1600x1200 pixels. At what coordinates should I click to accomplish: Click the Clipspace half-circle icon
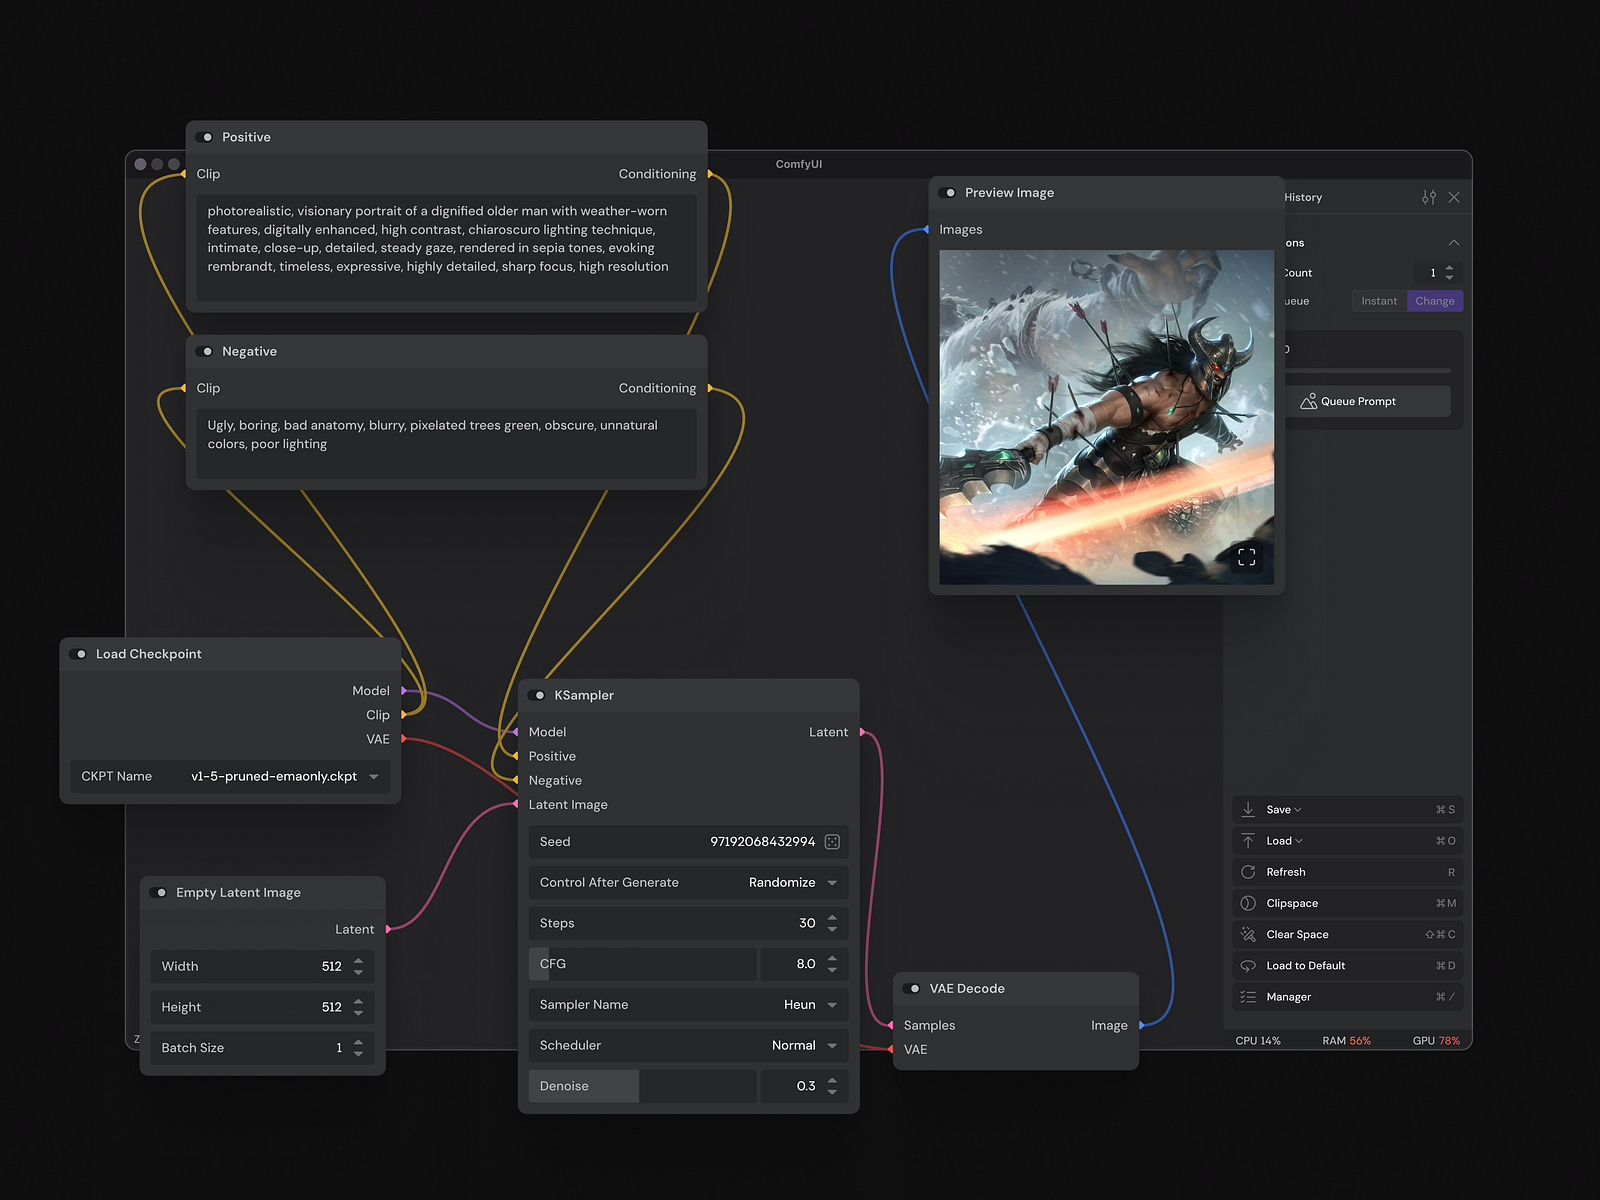point(1248,903)
